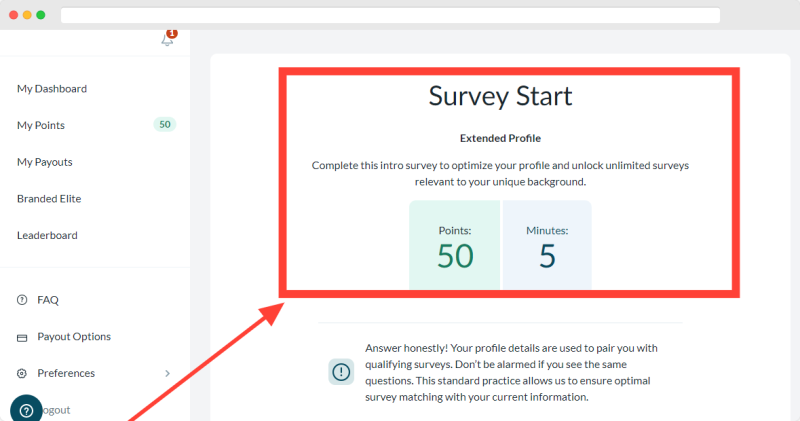Screen dimensions: 800x421
Task: Click the 50 points badge in sidebar
Action: [x=165, y=125]
